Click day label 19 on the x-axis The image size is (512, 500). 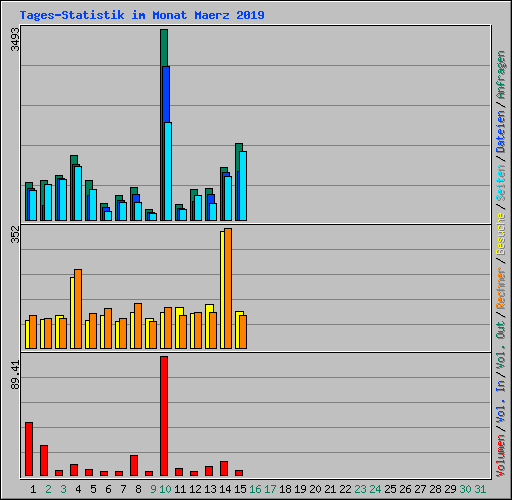[300, 489]
